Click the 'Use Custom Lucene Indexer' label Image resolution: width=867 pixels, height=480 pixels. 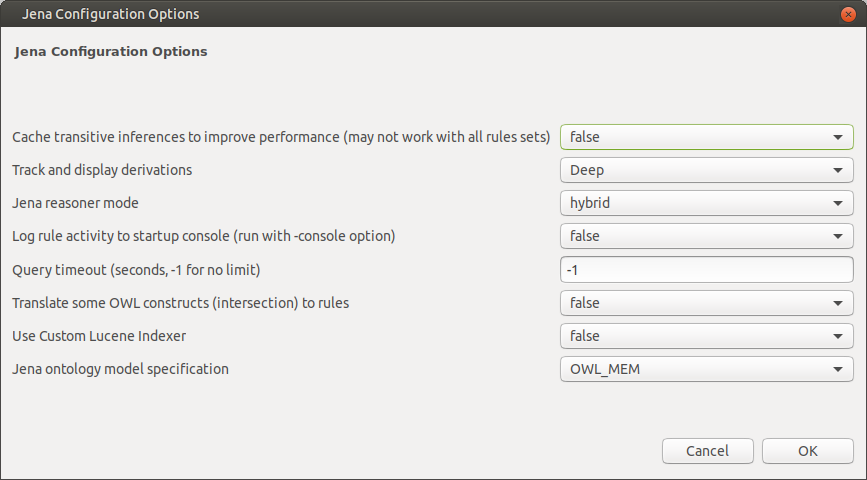coord(99,336)
